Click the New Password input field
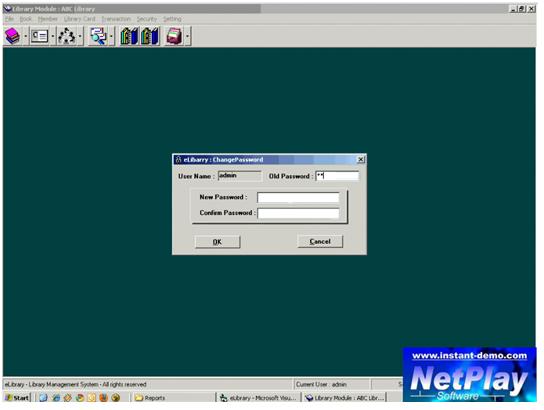 point(298,198)
